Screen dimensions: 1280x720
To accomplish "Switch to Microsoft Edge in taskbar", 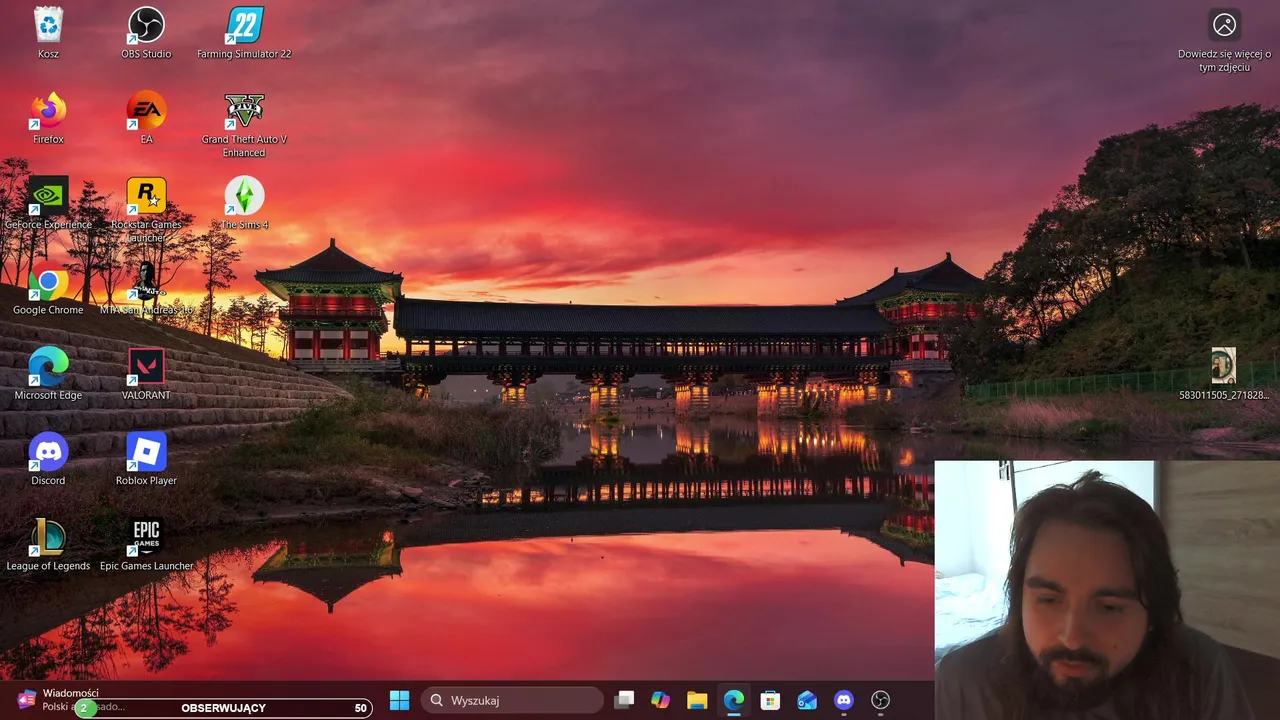I will tap(734, 700).
